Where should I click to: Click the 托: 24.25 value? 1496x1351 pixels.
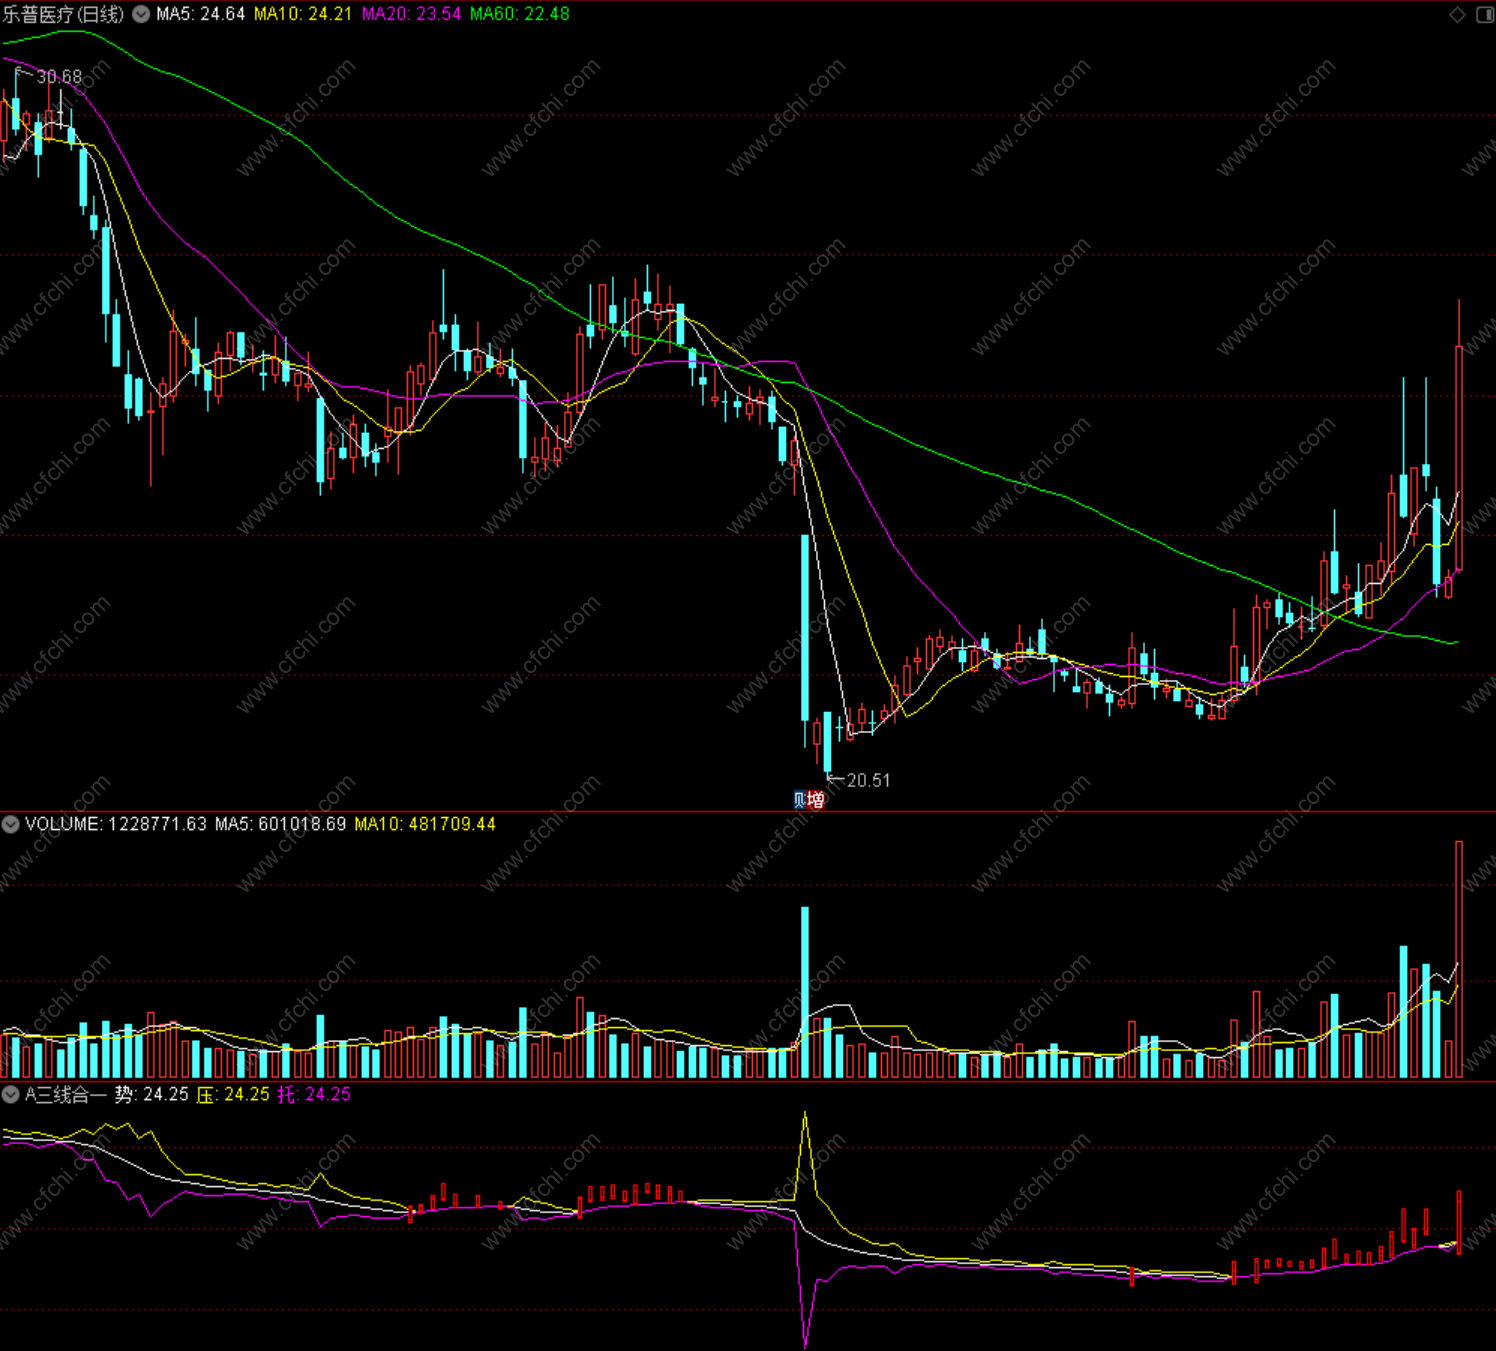click(314, 1094)
